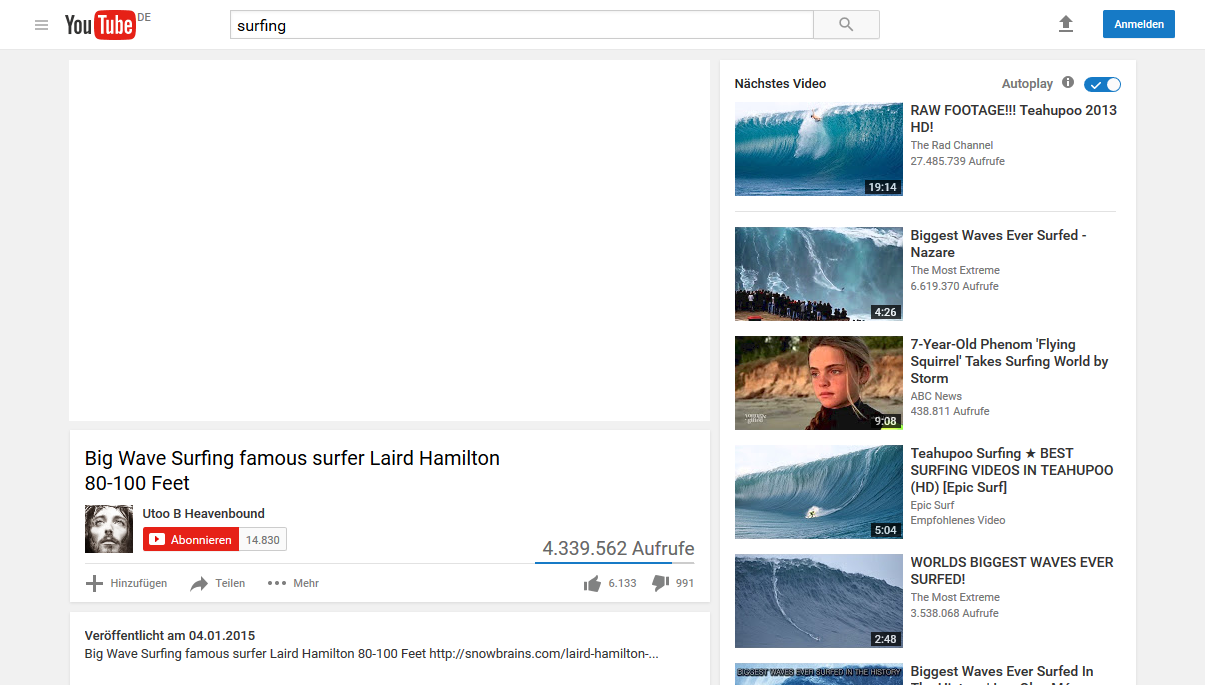
Task: Click the Anmelden sign-in button
Action: click(1138, 24)
